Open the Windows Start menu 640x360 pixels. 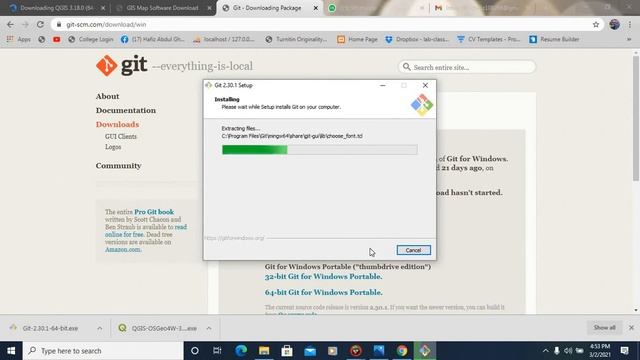[11, 351]
